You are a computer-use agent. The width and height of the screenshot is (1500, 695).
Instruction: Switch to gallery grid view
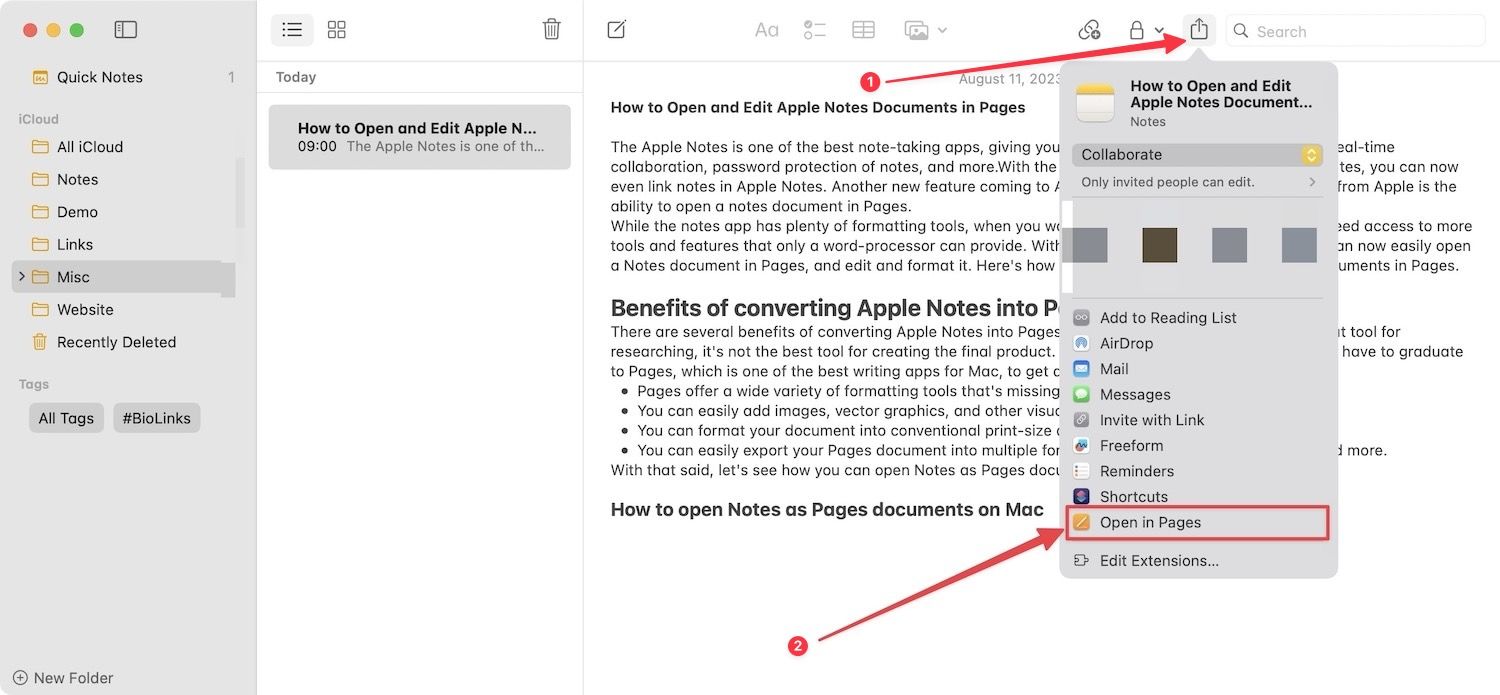pos(337,30)
